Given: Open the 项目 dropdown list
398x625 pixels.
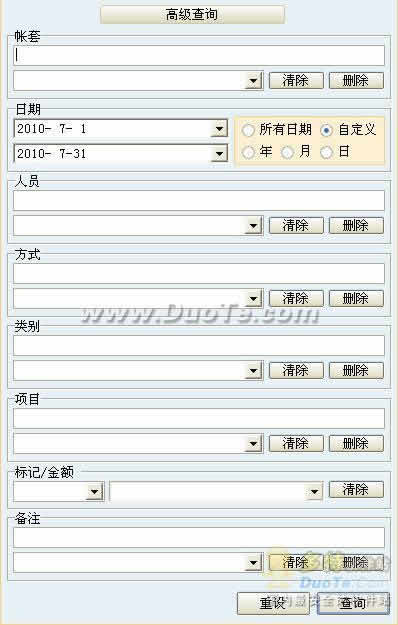Looking at the screenshot, I should (x=253, y=444).
